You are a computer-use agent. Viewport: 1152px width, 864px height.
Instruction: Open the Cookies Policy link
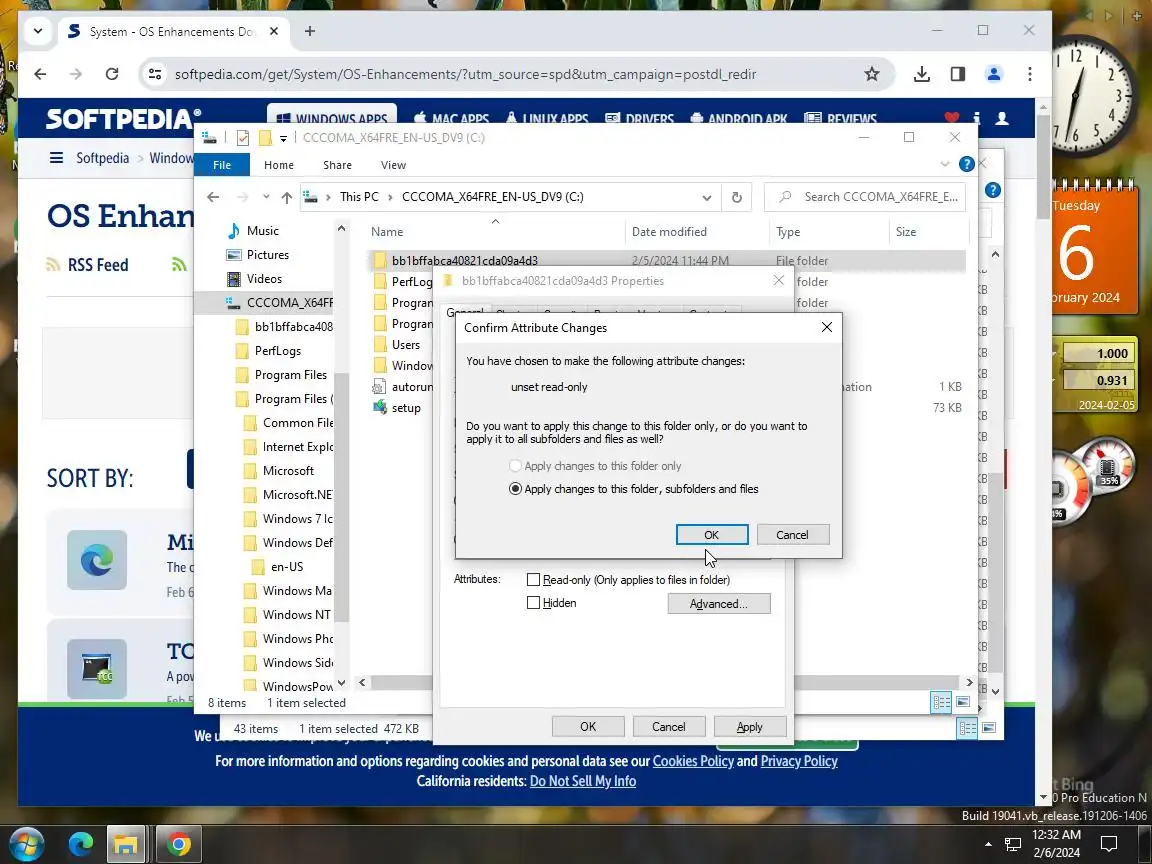693,761
